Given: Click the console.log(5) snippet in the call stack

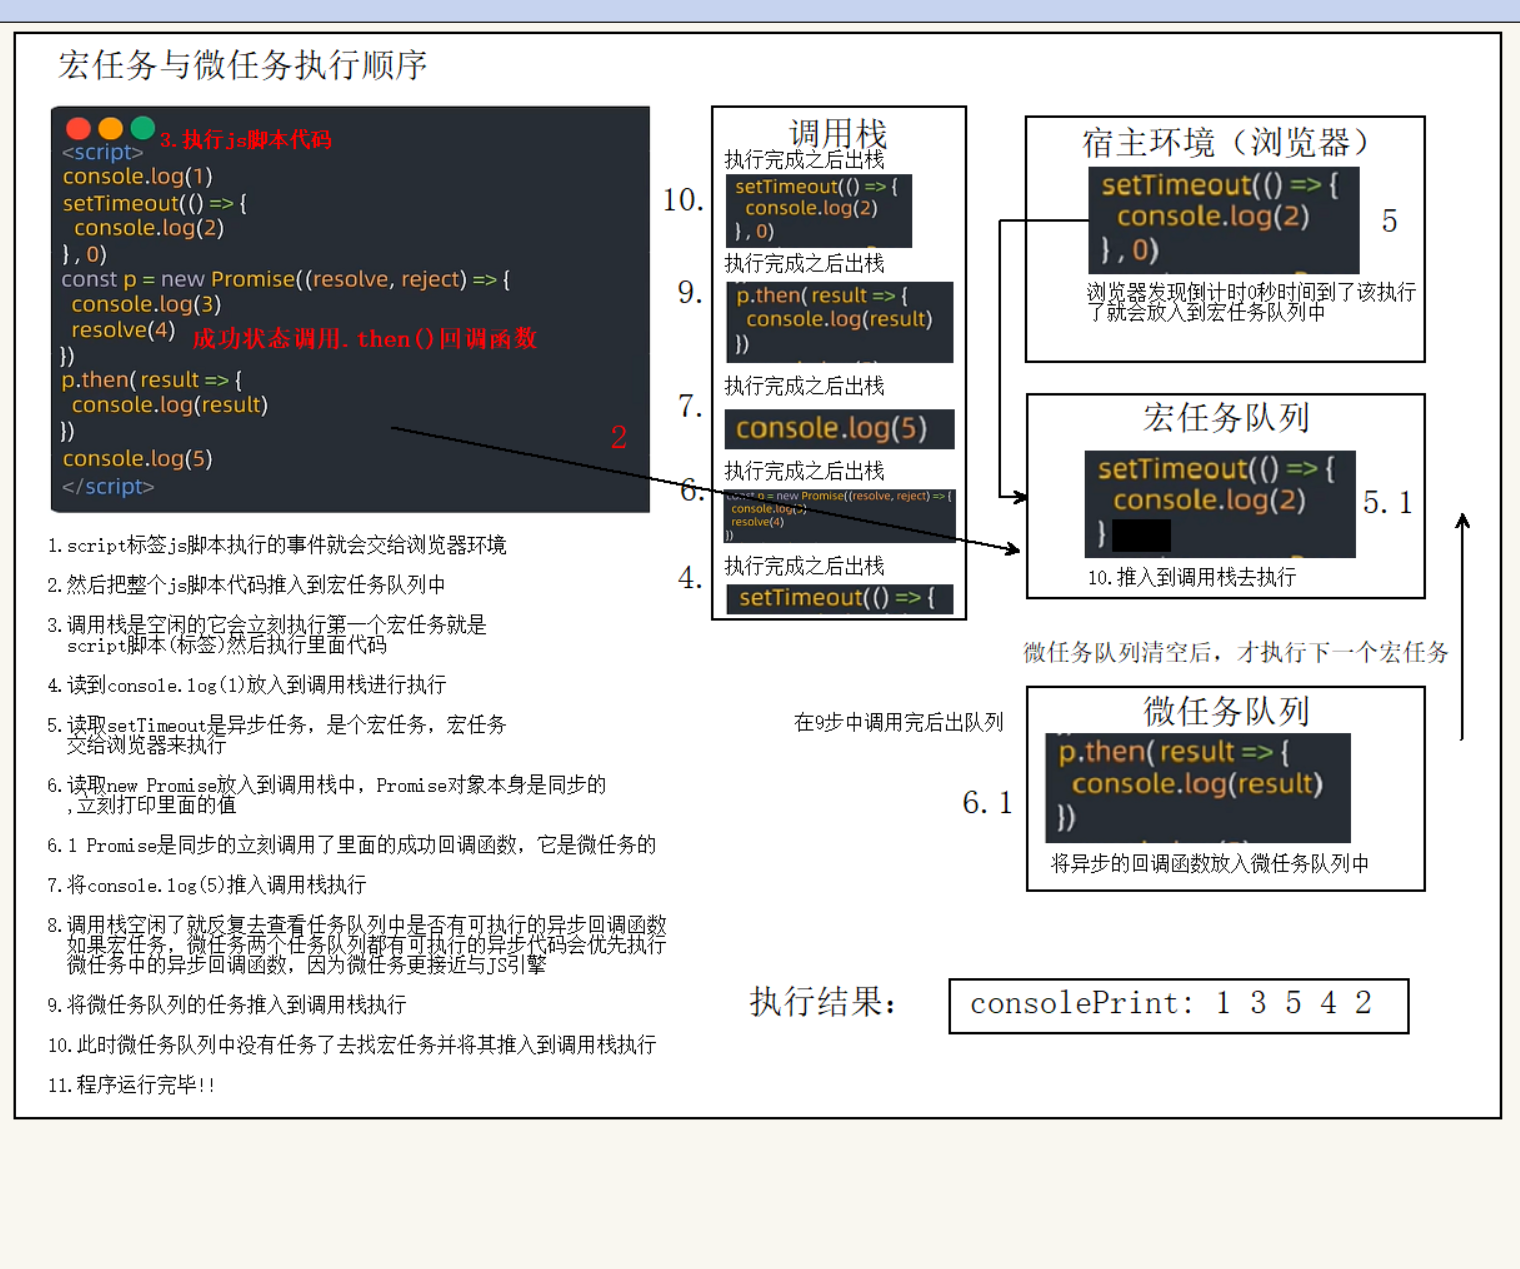Looking at the screenshot, I should tap(839, 429).
